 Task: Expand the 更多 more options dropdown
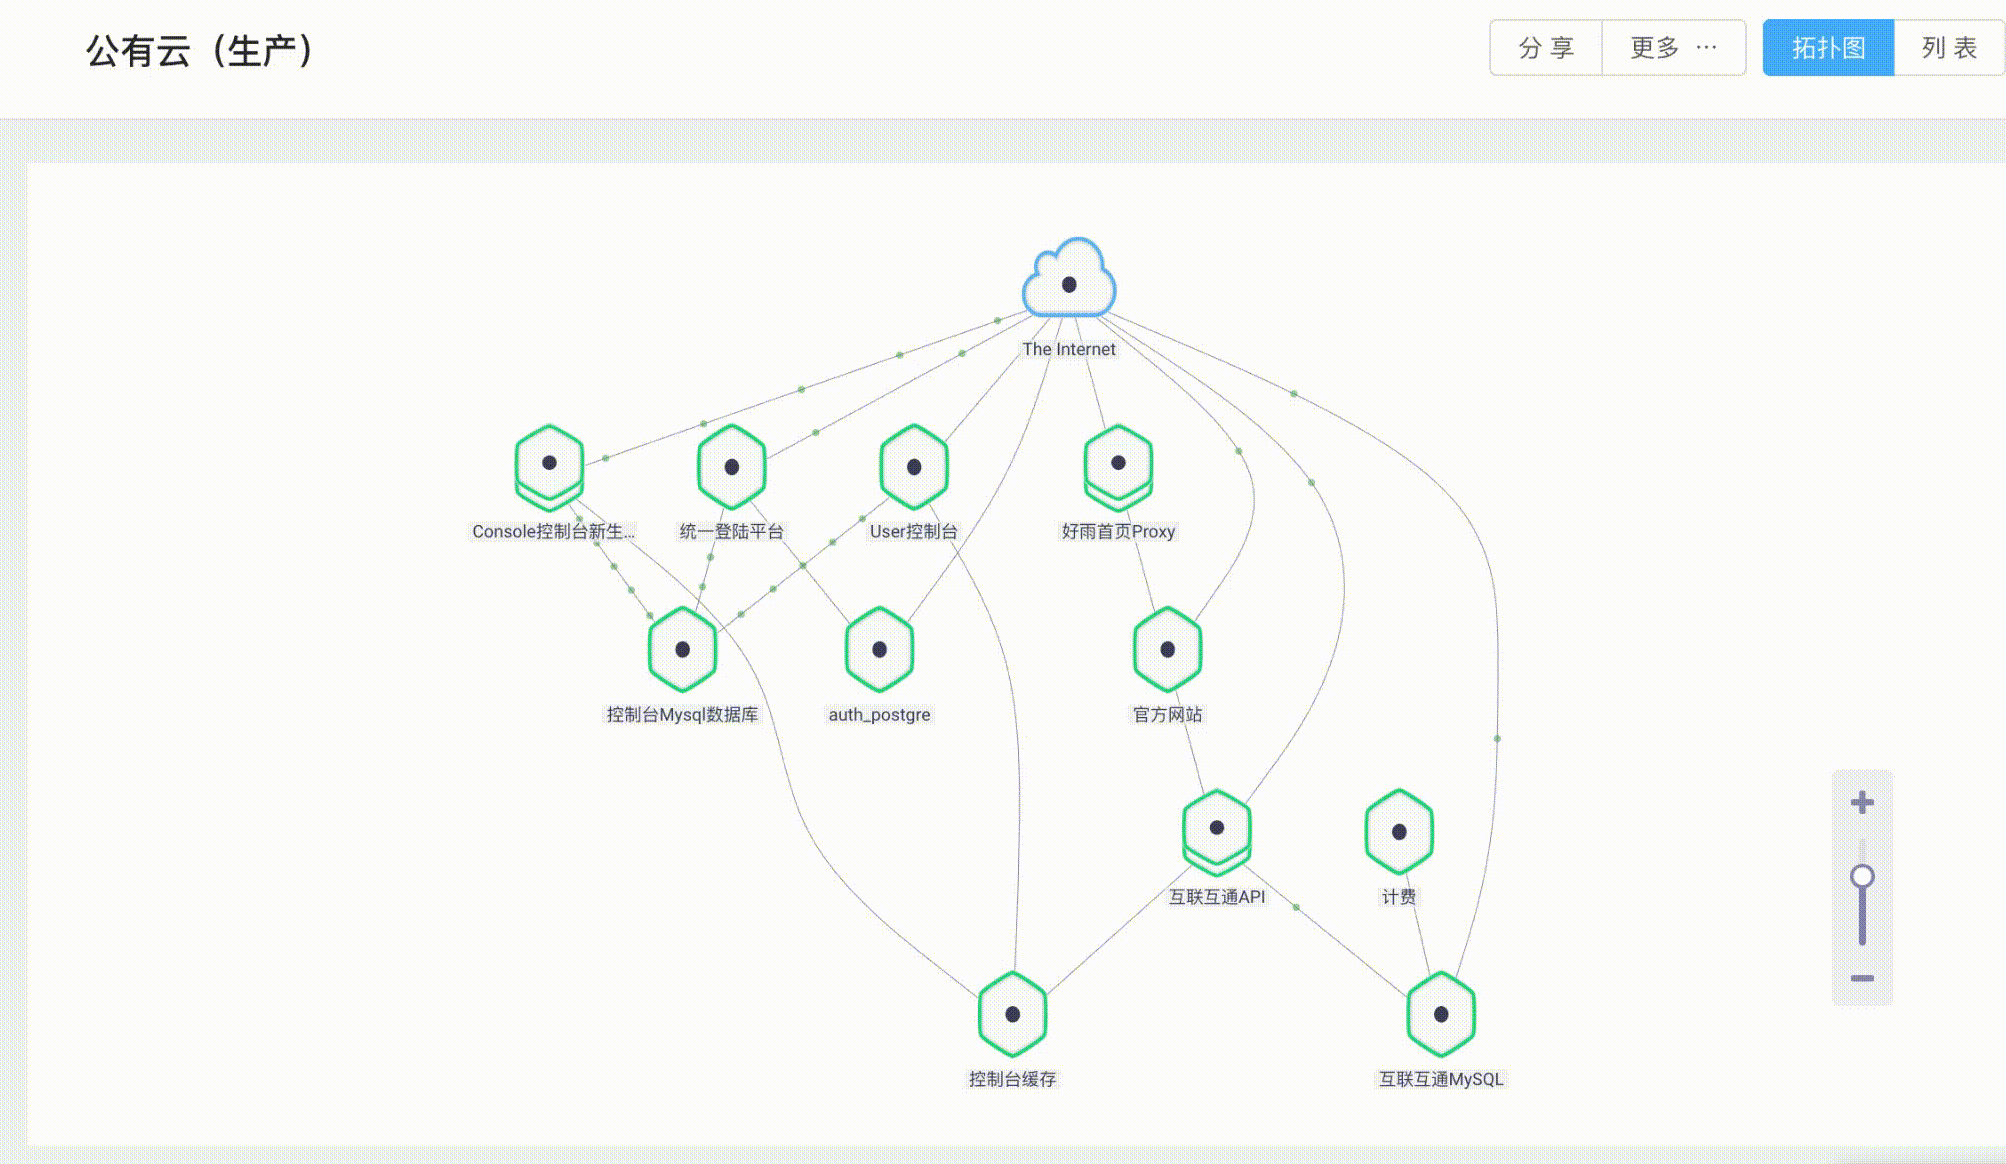coord(1673,47)
